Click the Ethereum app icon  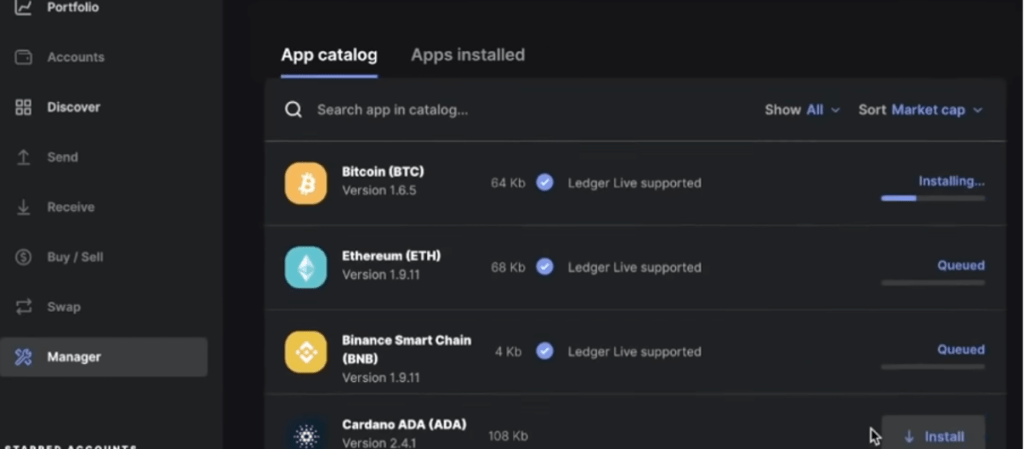(x=305, y=267)
